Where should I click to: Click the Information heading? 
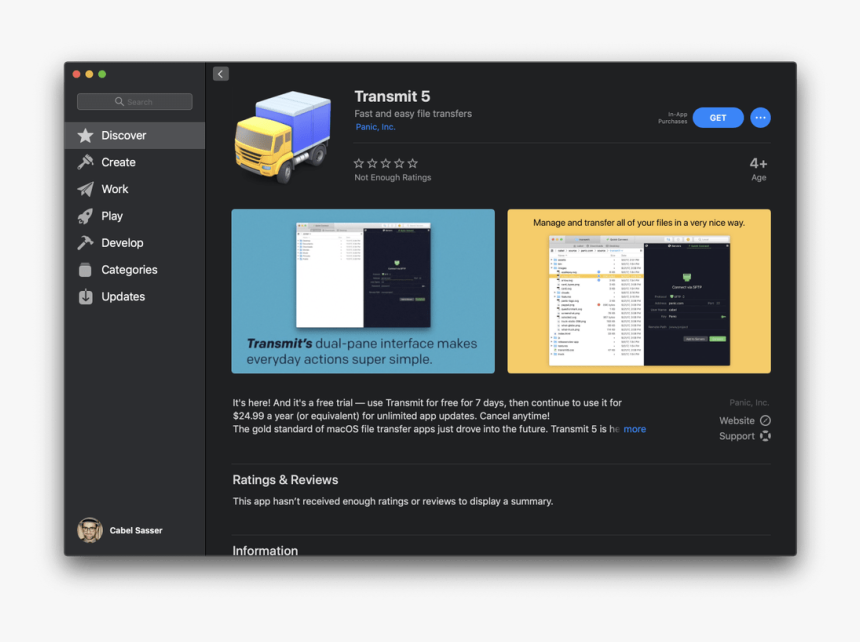pyautogui.click(x=265, y=550)
